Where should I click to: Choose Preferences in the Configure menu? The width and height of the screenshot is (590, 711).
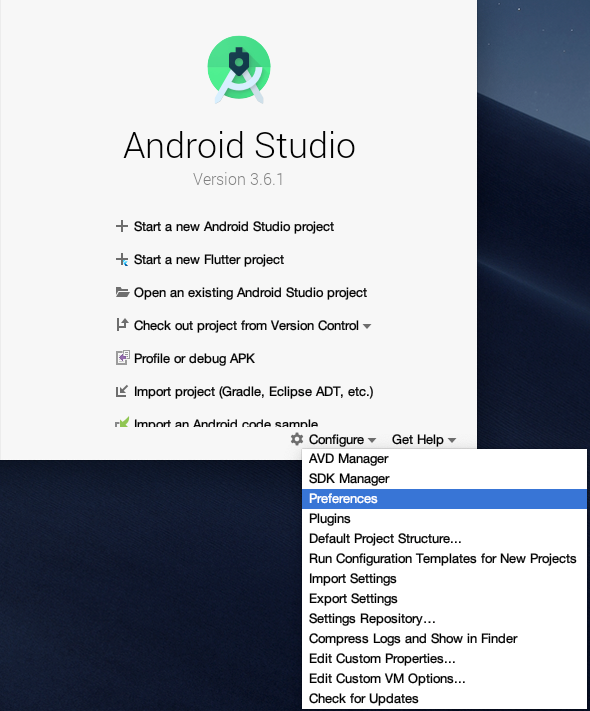point(444,499)
